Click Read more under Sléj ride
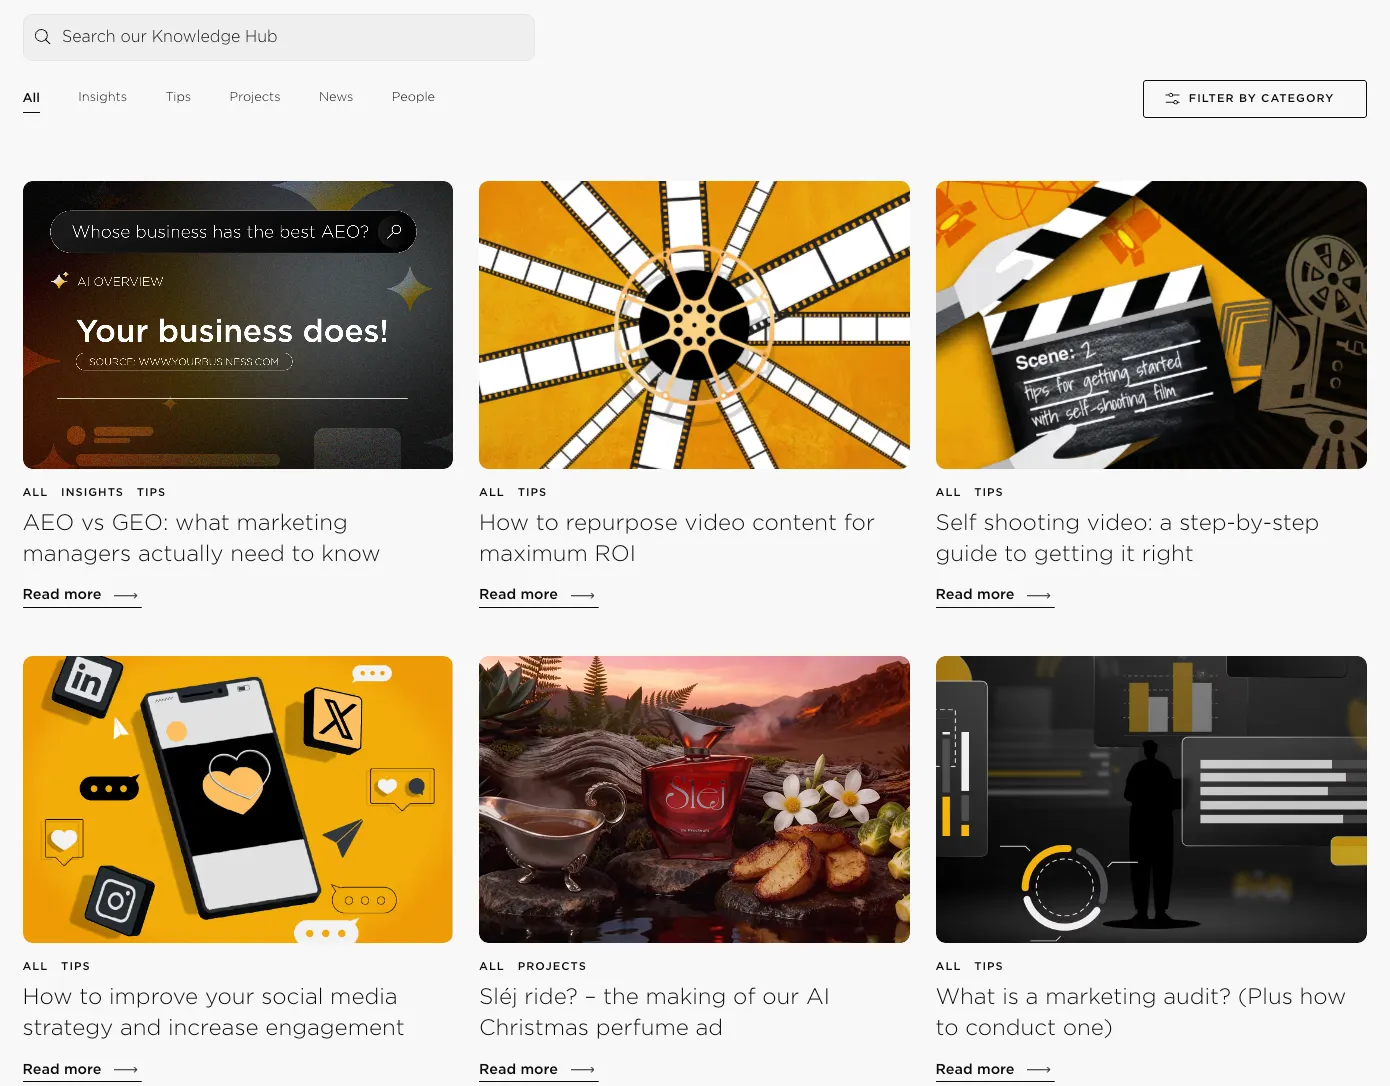This screenshot has width=1390, height=1086. [538, 1070]
